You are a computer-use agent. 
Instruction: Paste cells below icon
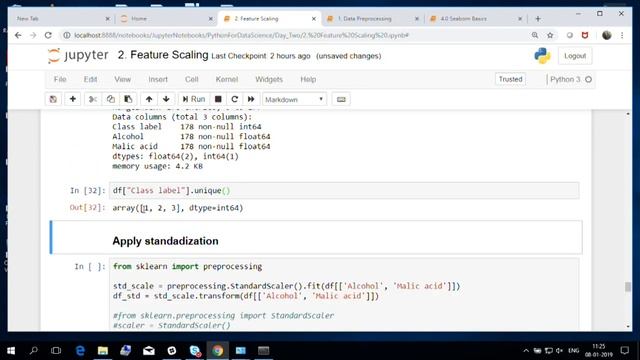[x=128, y=99]
